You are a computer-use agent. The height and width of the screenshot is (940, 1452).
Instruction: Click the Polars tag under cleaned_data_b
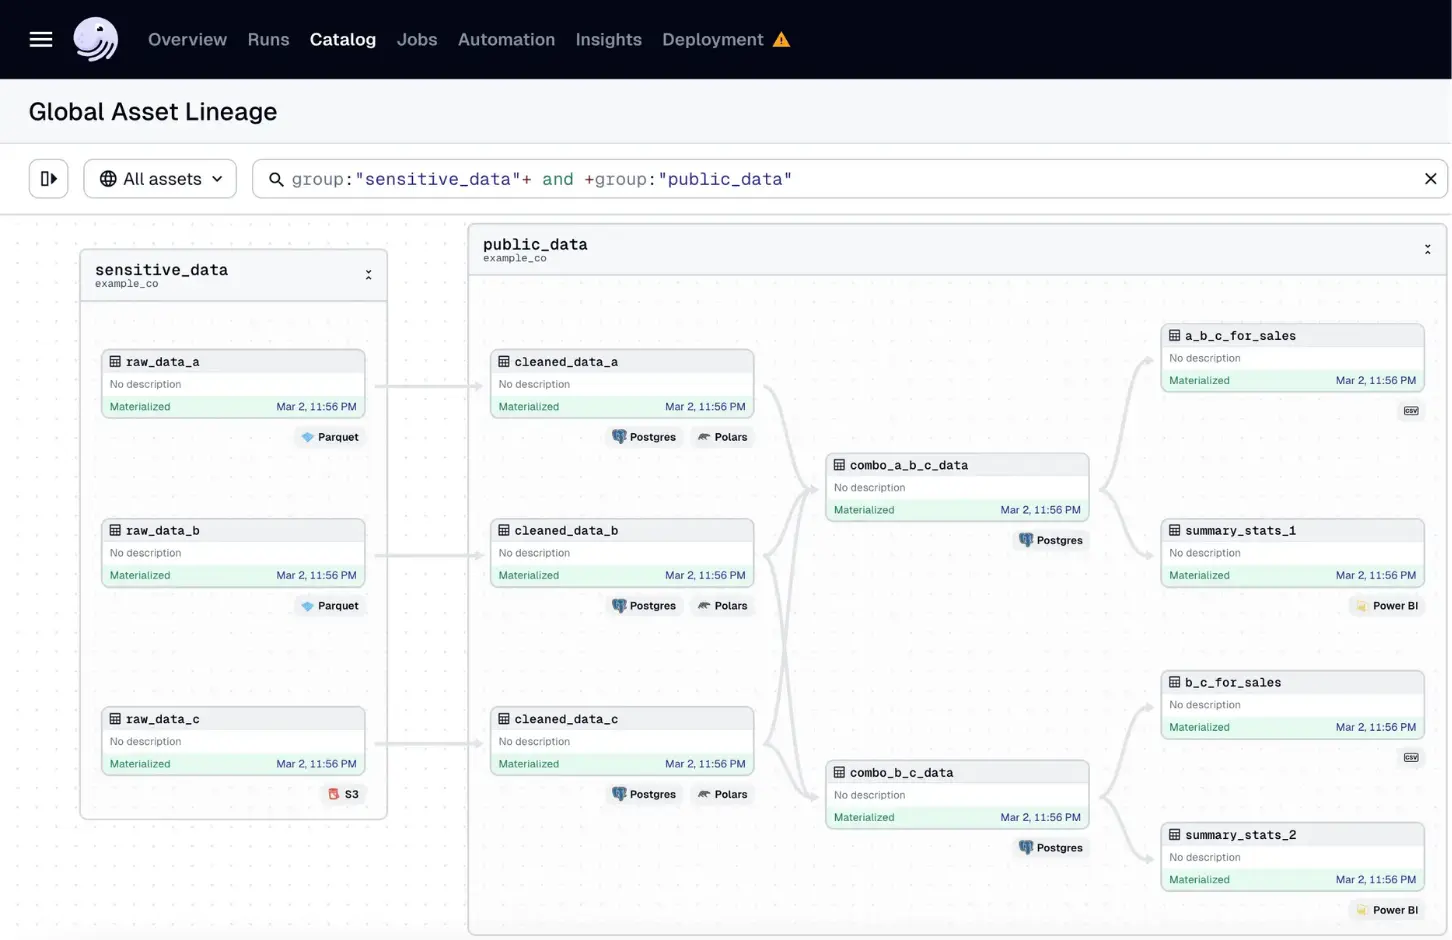(722, 606)
